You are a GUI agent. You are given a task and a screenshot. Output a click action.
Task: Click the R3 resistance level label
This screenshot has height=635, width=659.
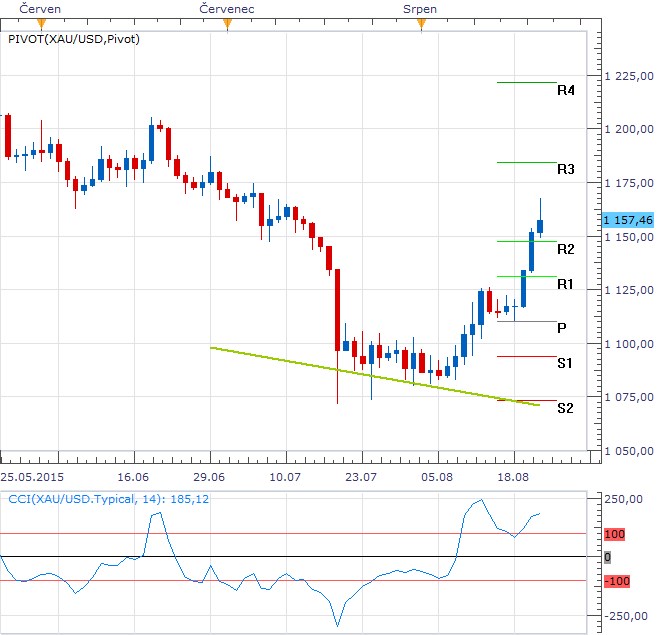point(566,169)
